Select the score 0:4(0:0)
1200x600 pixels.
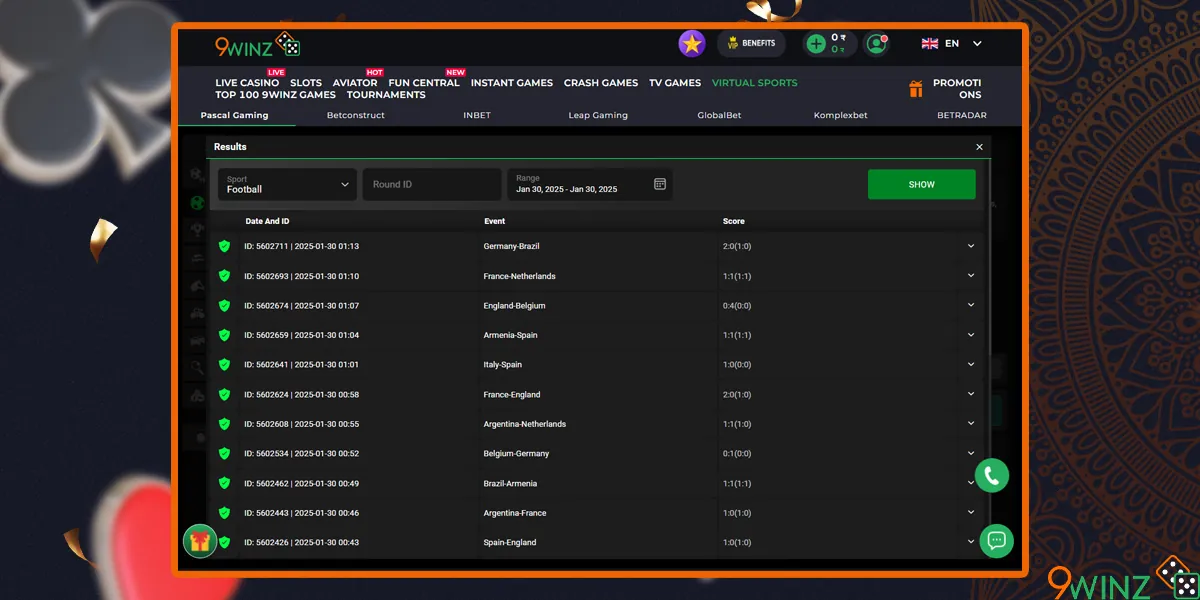click(736, 305)
